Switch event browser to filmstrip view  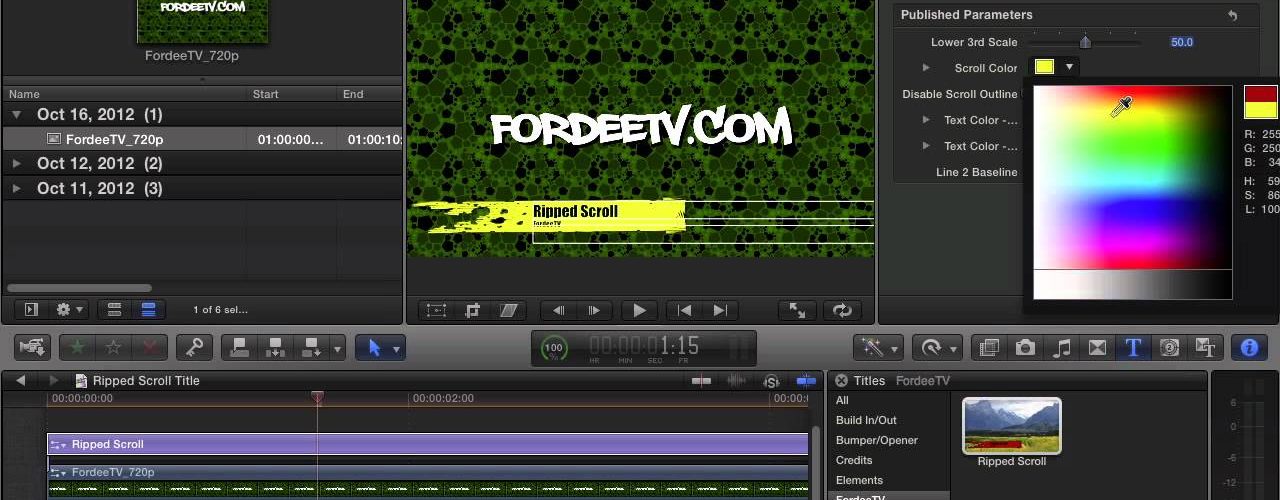(114, 310)
